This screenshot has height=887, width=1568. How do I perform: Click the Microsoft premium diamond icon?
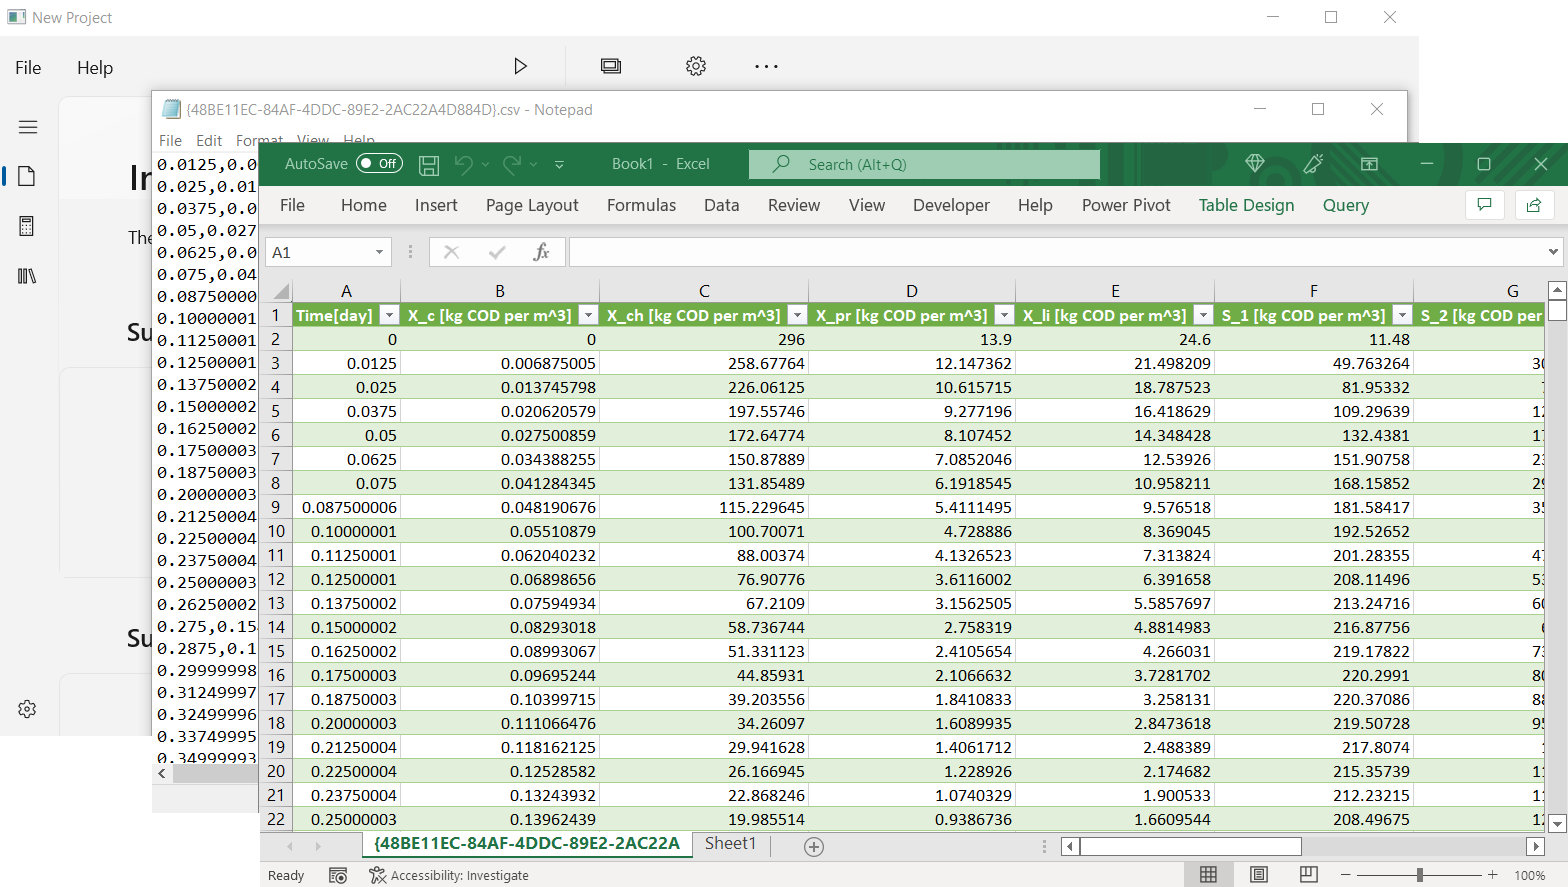[1255, 163]
